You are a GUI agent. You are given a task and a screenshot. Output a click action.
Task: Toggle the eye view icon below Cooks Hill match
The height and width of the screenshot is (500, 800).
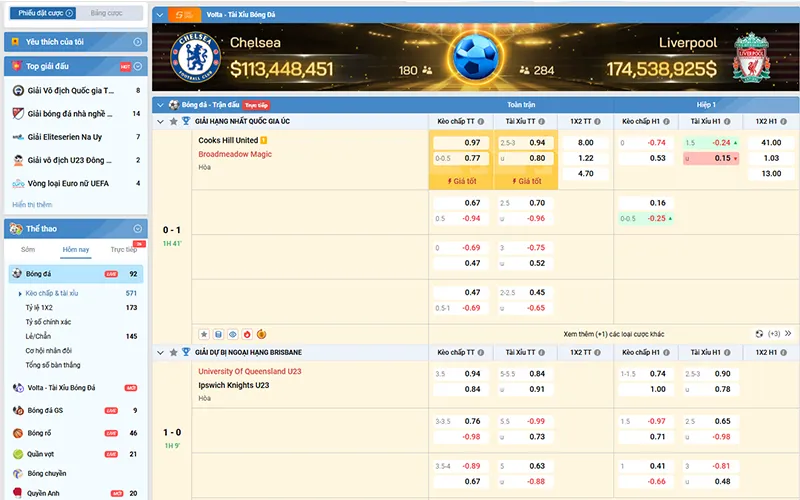pos(233,335)
